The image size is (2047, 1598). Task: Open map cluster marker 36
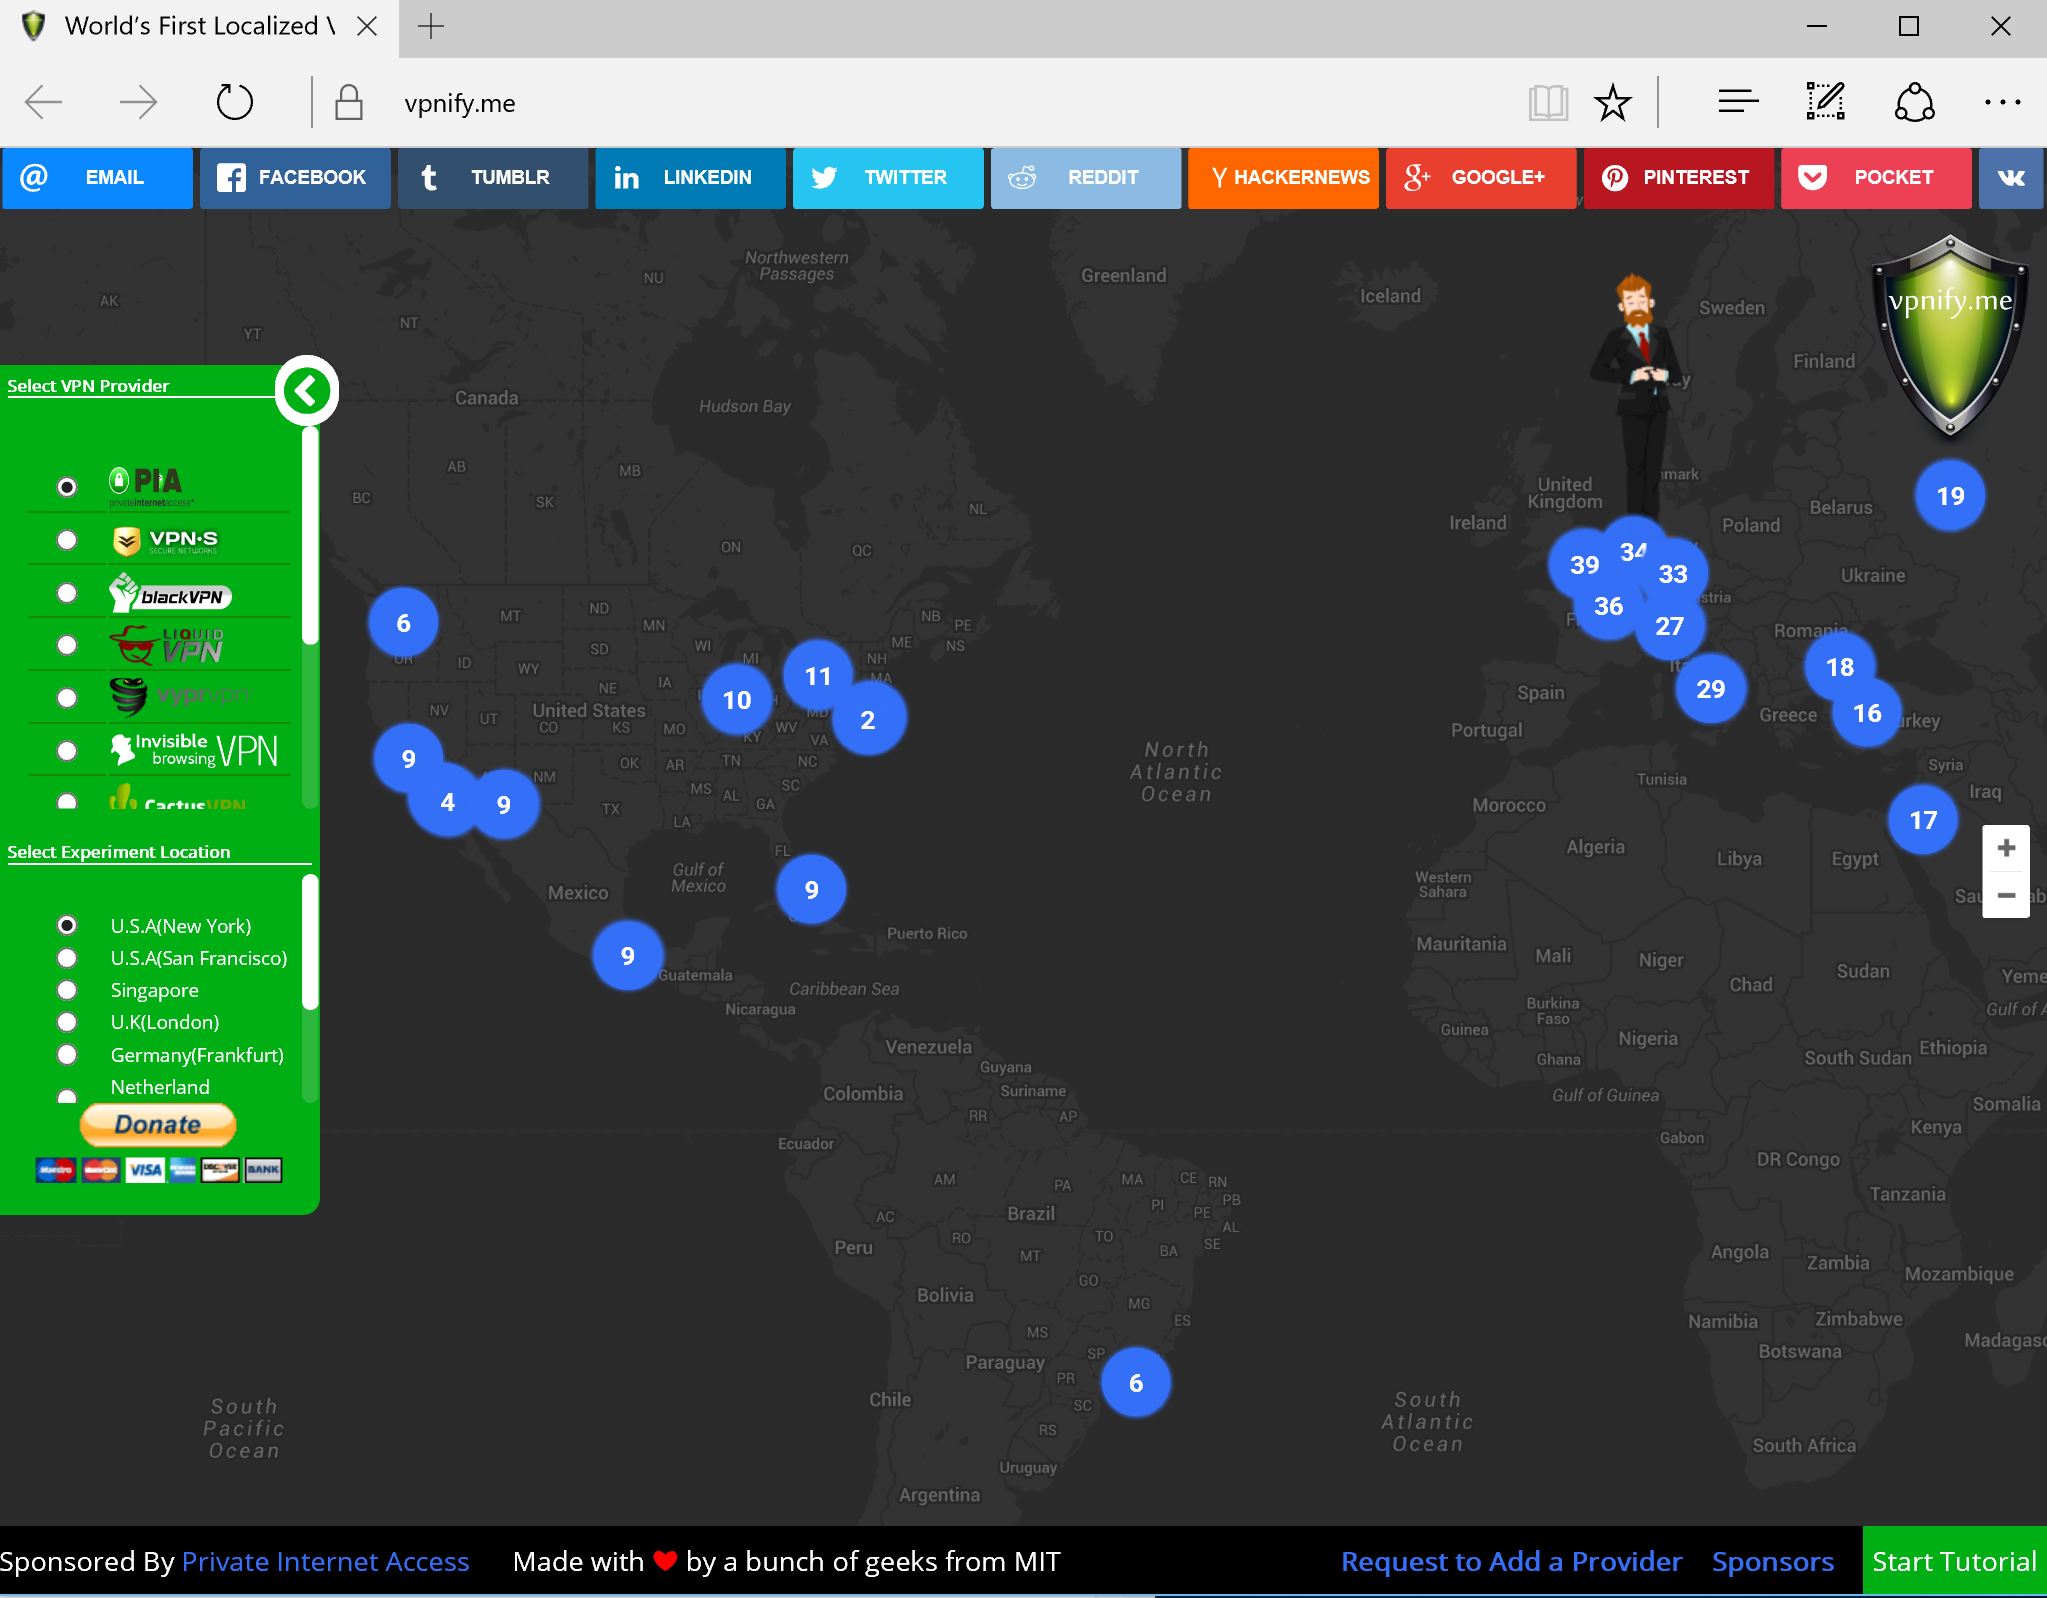1608,606
